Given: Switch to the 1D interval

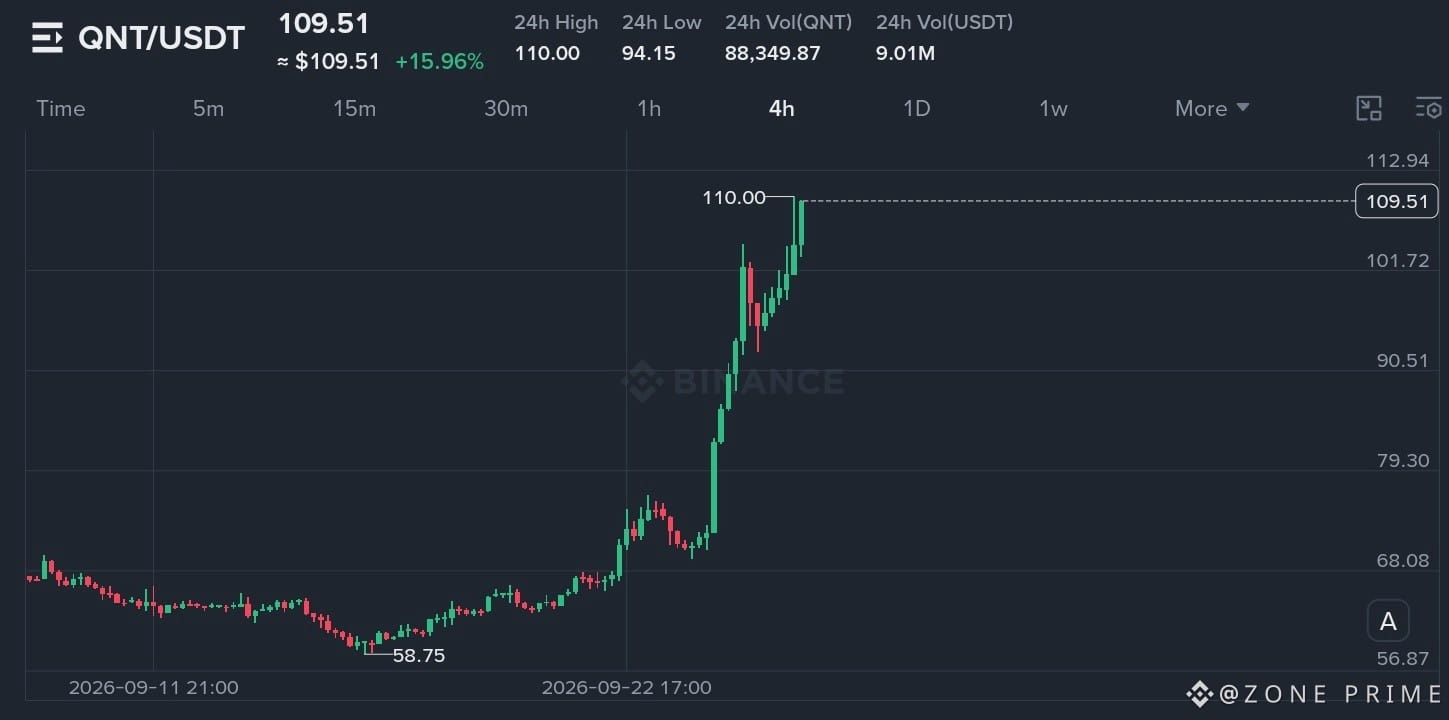Looking at the screenshot, I should tap(917, 108).
